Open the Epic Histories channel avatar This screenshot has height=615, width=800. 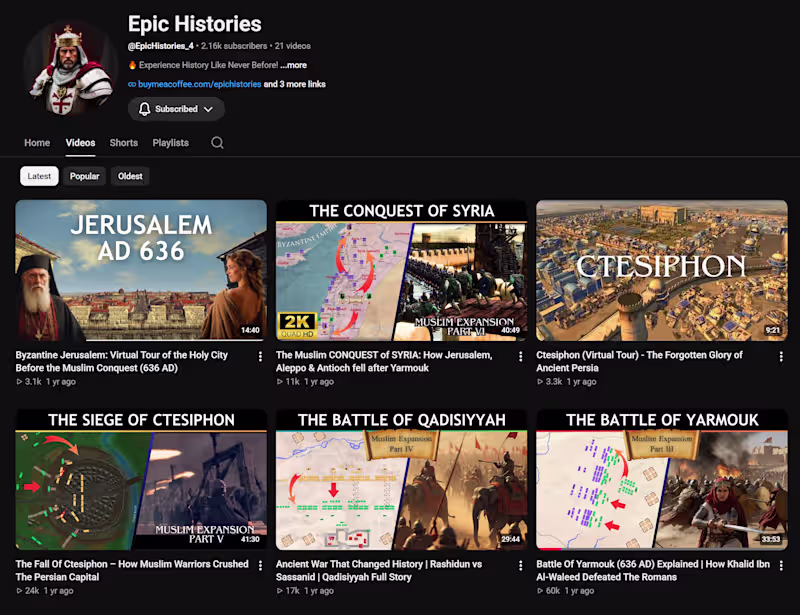pyautogui.click(x=70, y=67)
